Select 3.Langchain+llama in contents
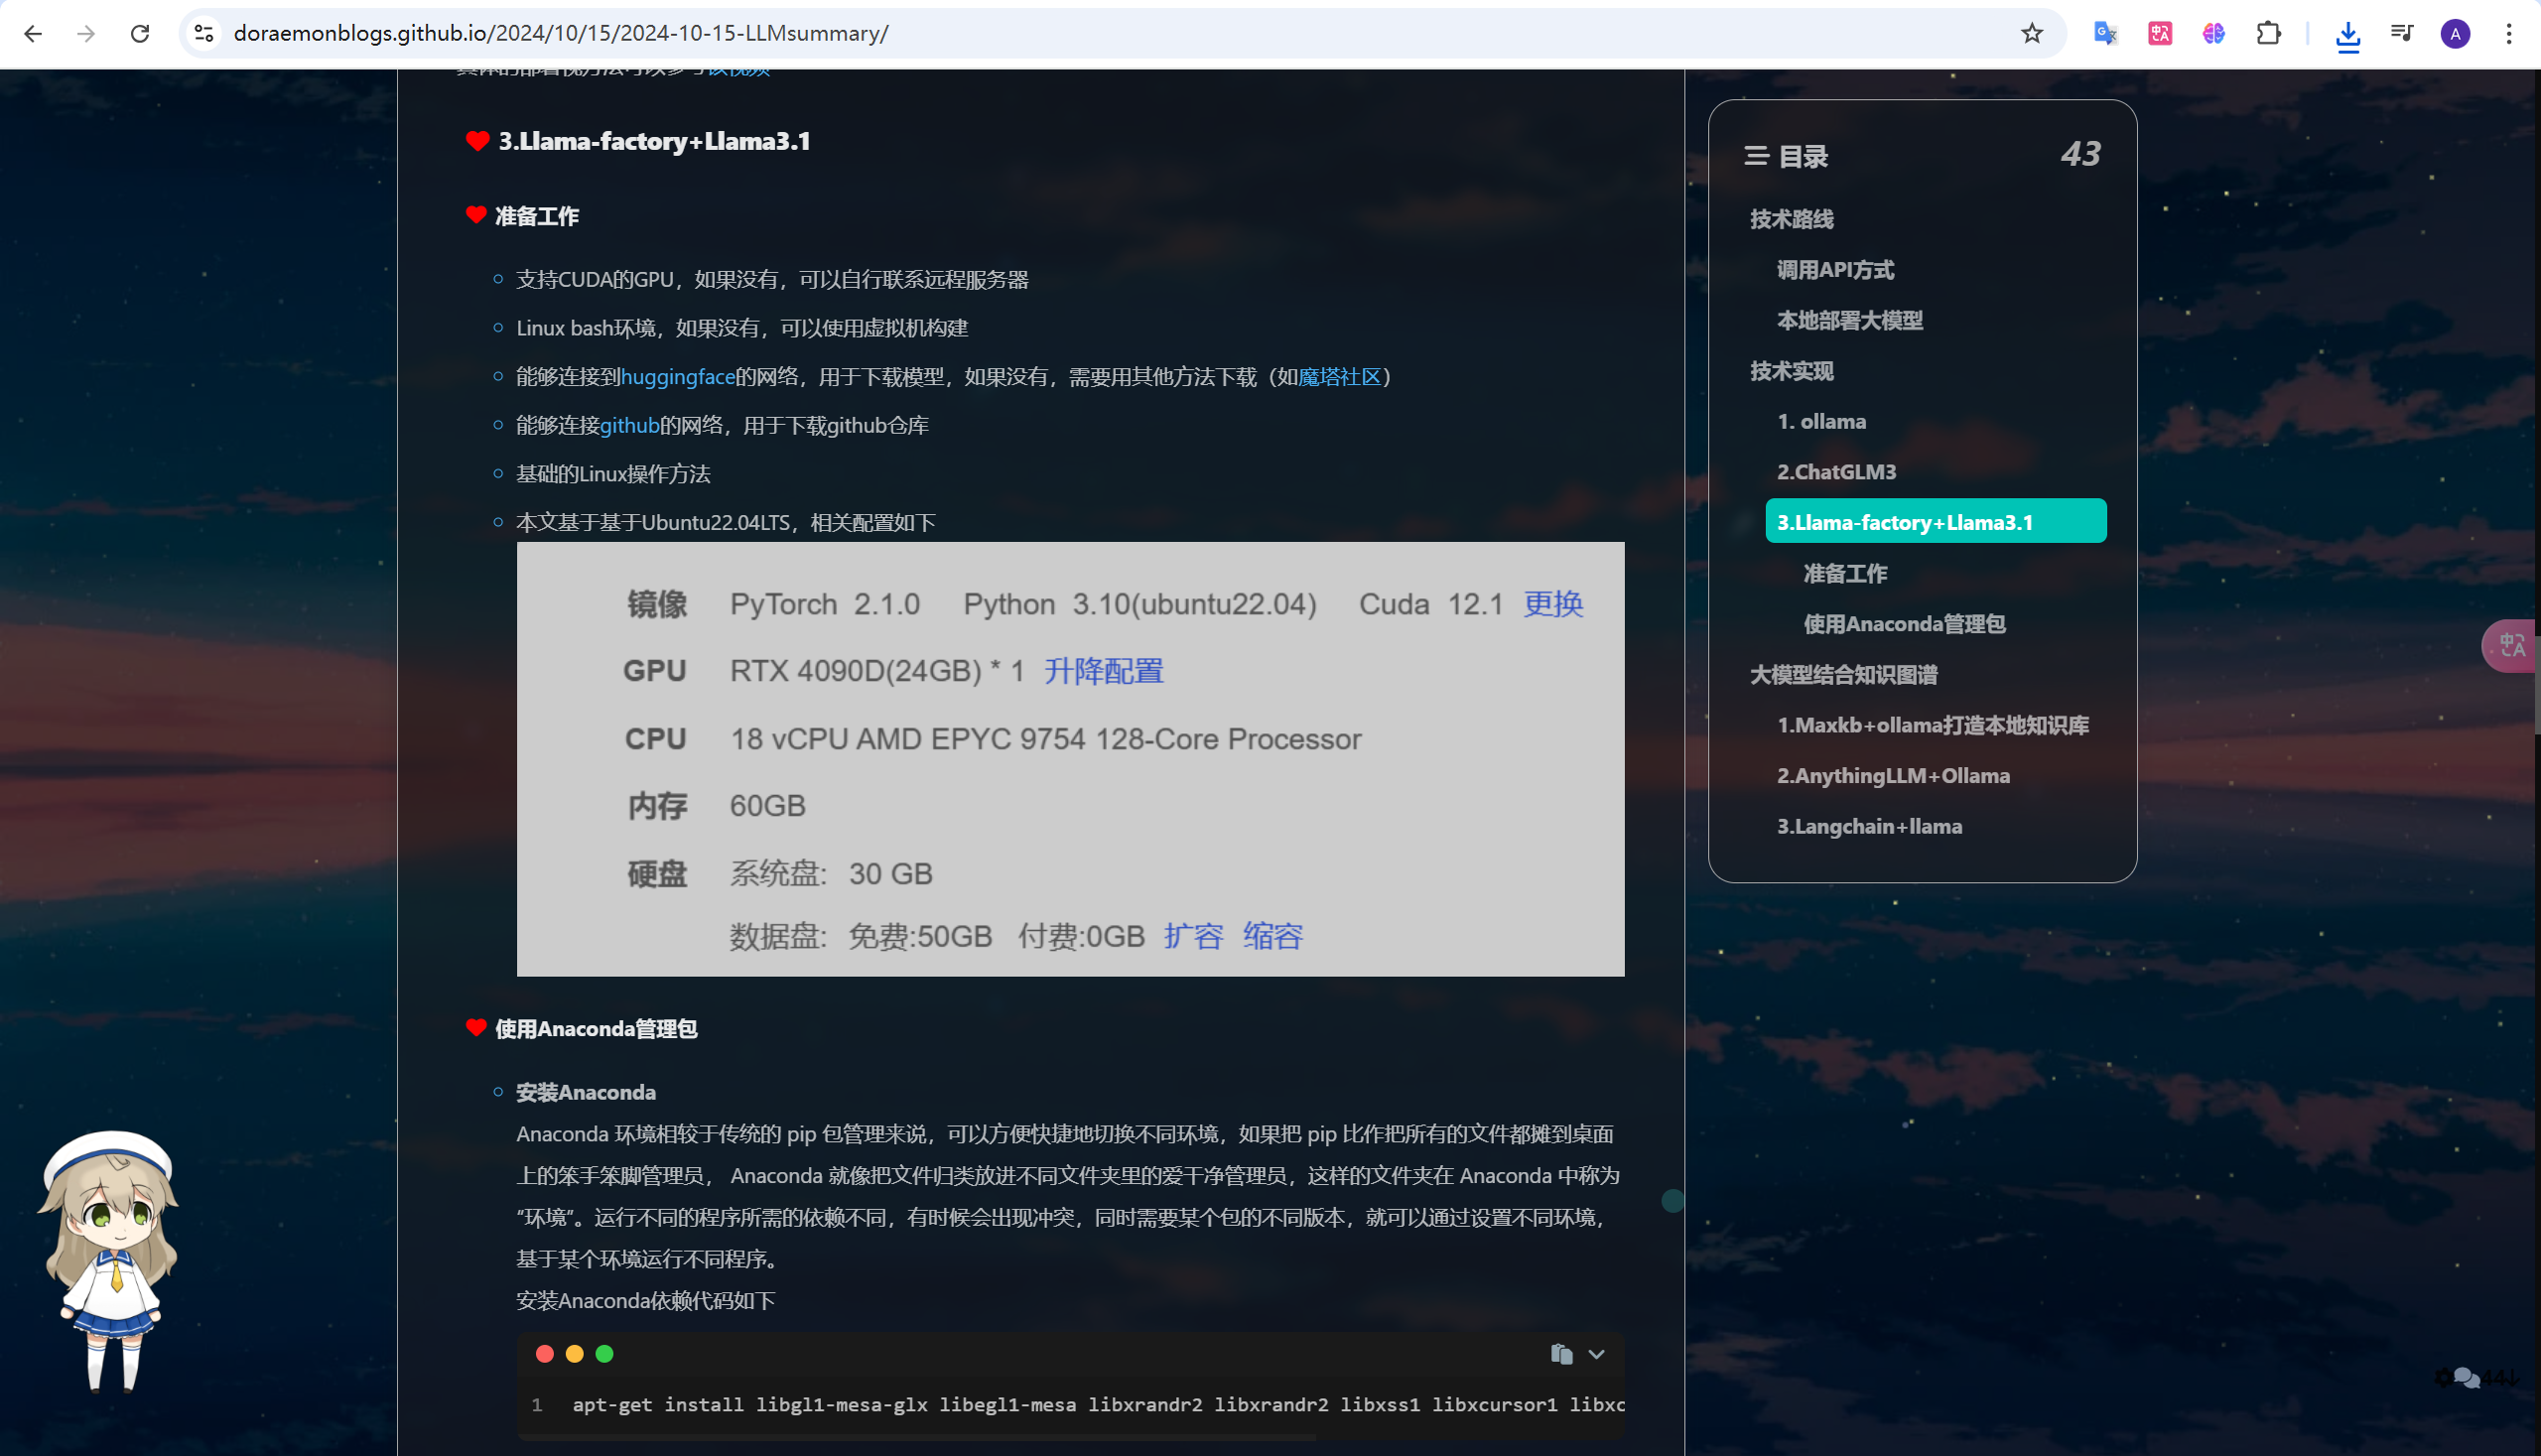 click(x=1869, y=826)
